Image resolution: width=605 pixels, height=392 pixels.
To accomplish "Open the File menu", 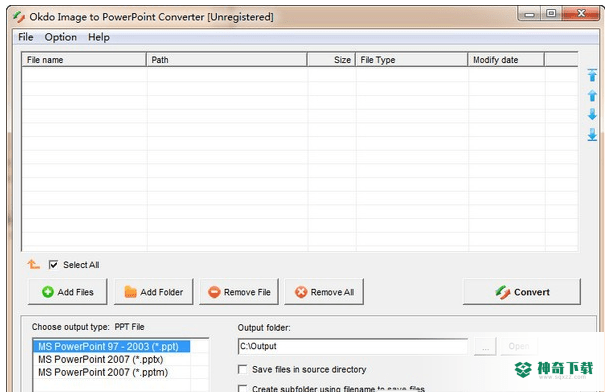I will coord(25,37).
